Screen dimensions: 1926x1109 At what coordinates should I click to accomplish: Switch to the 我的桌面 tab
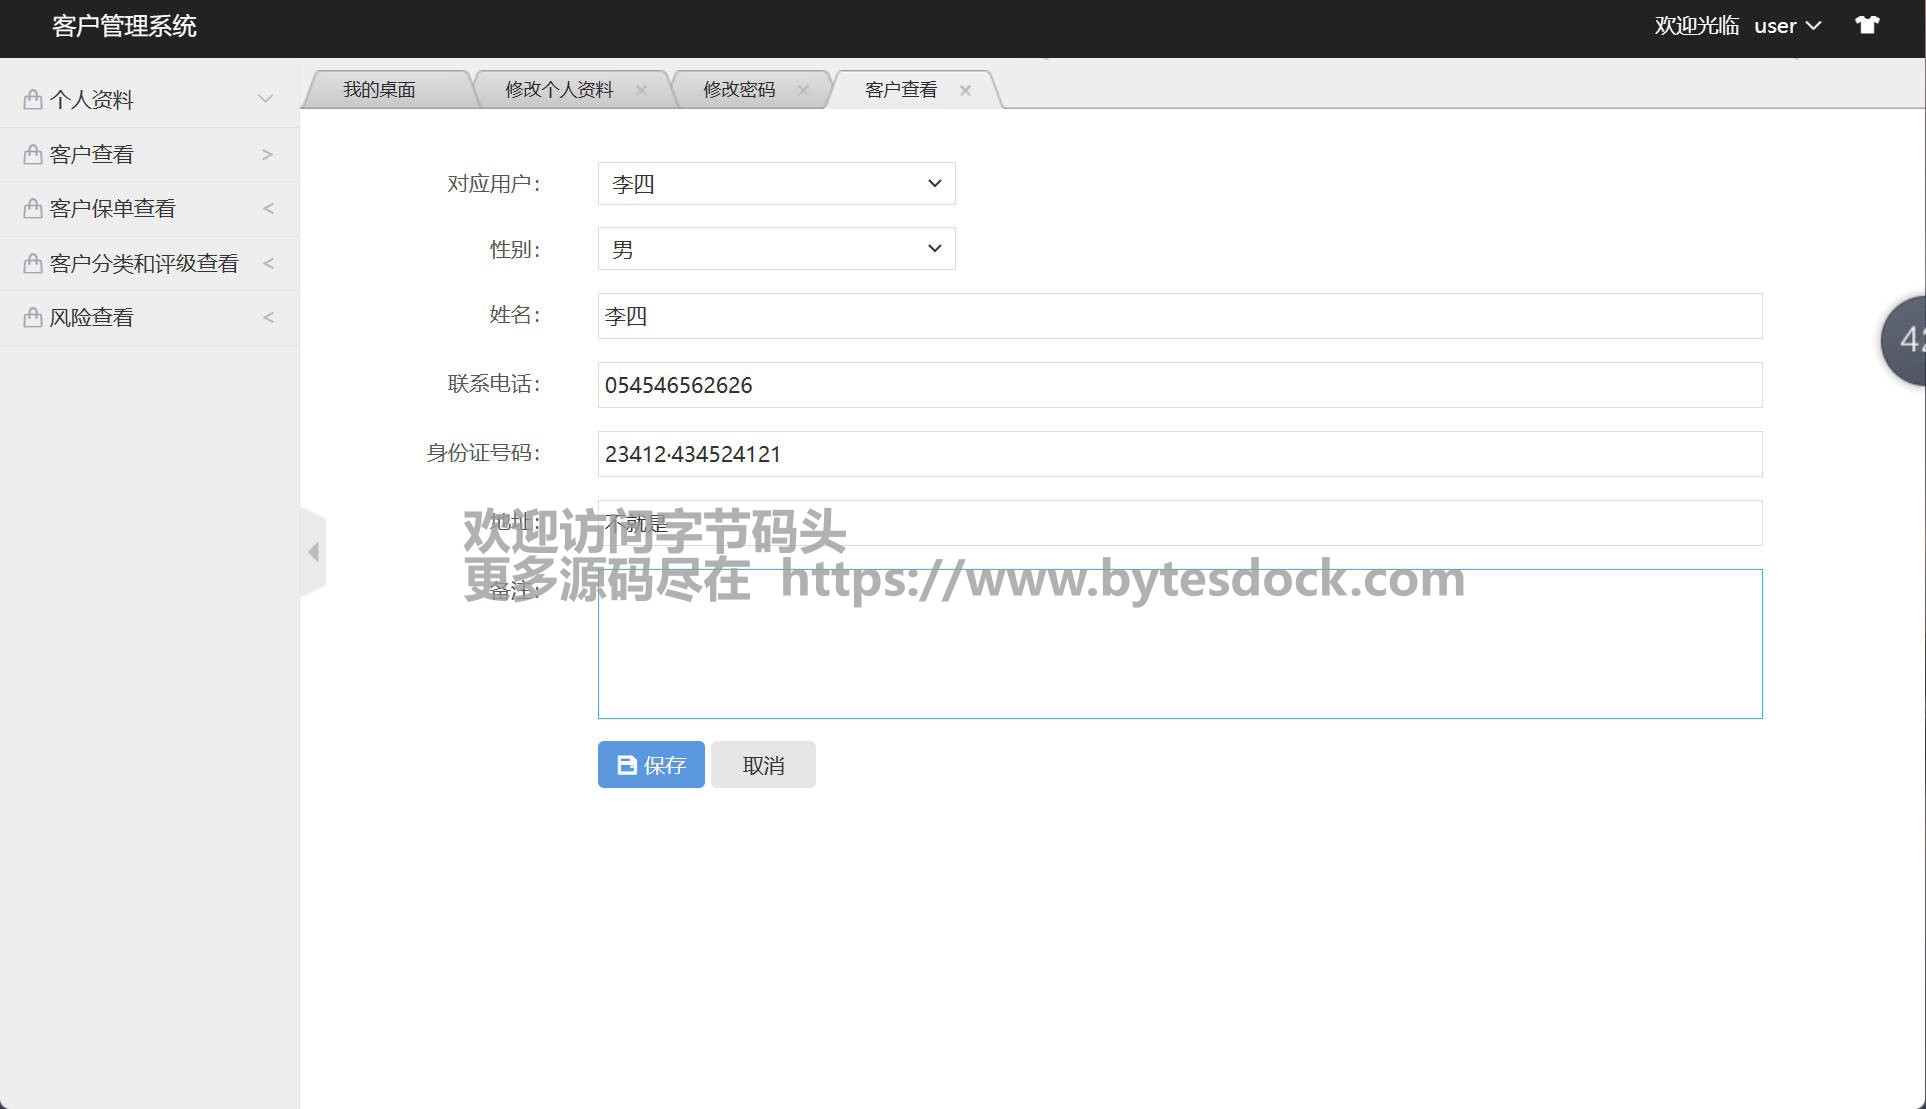379,90
